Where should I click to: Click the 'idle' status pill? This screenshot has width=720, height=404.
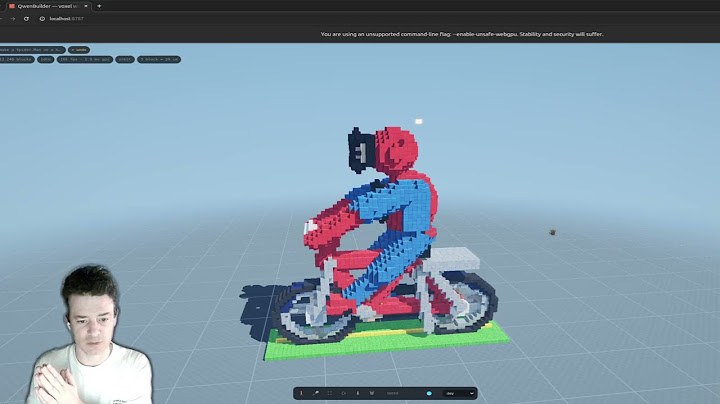tap(45, 59)
